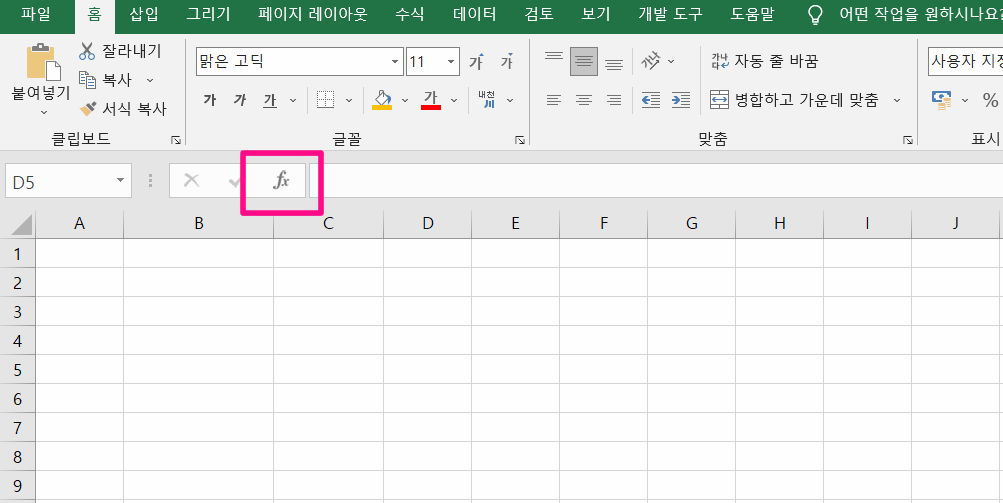Open Insert Function fx button
The height and width of the screenshot is (503, 1003).
coord(281,180)
